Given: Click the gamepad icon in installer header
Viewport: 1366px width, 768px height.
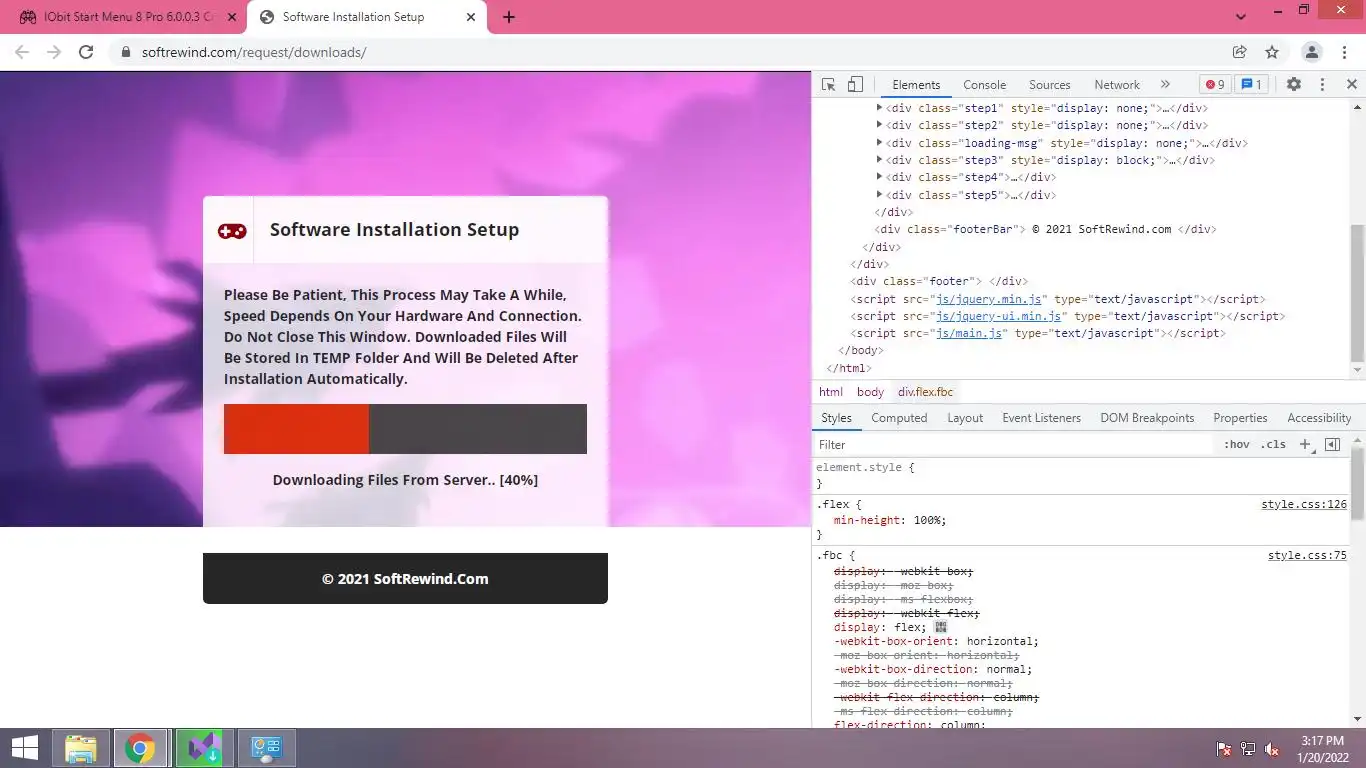Looking at the screenshot, I should pyautogui.click(x=232, y=231).
